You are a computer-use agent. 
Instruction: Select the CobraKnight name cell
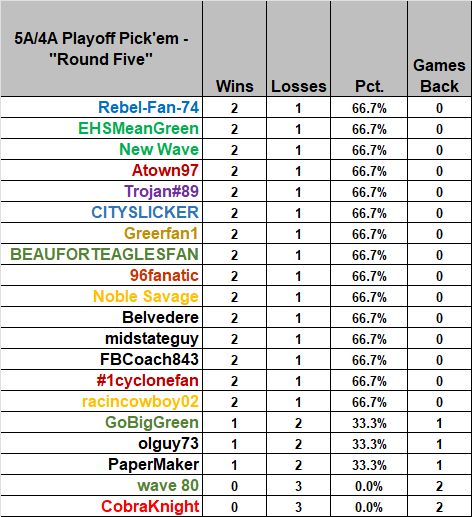[101, 506]
